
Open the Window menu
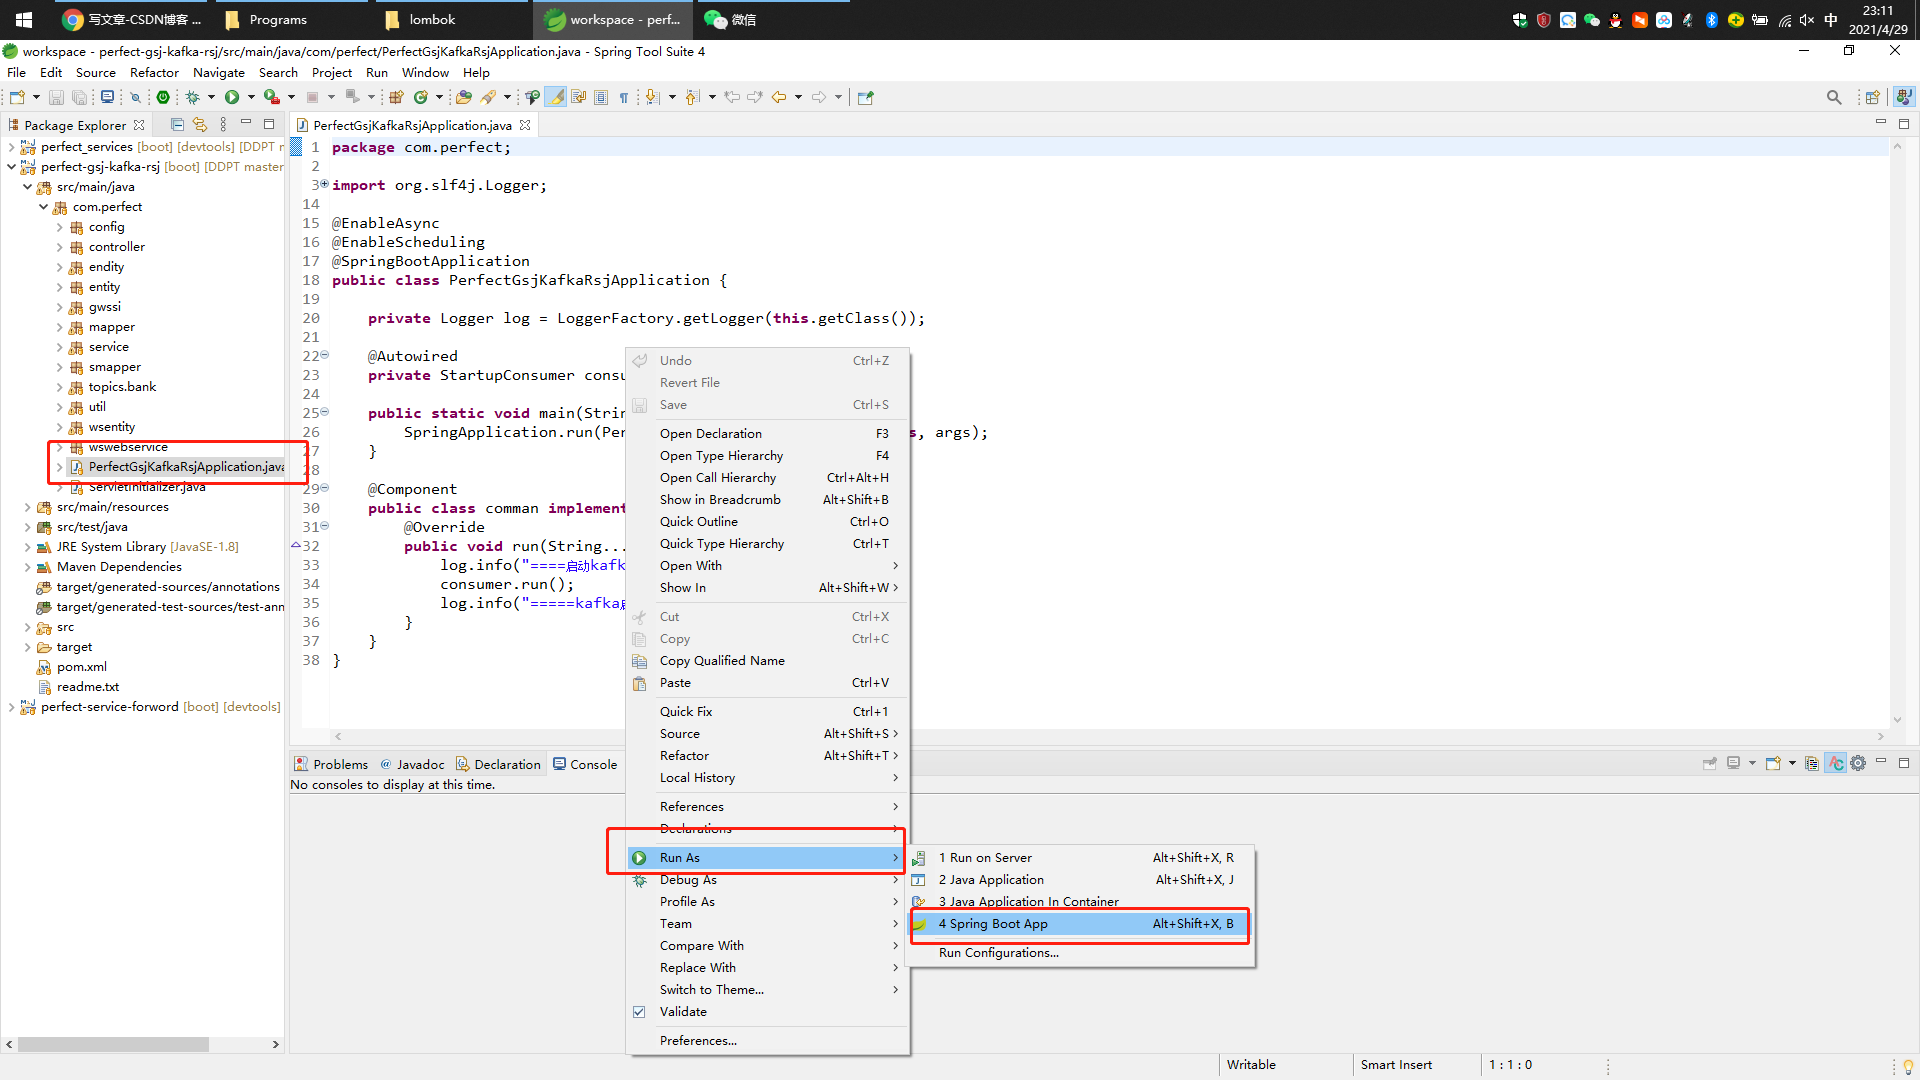click(424, 72)
